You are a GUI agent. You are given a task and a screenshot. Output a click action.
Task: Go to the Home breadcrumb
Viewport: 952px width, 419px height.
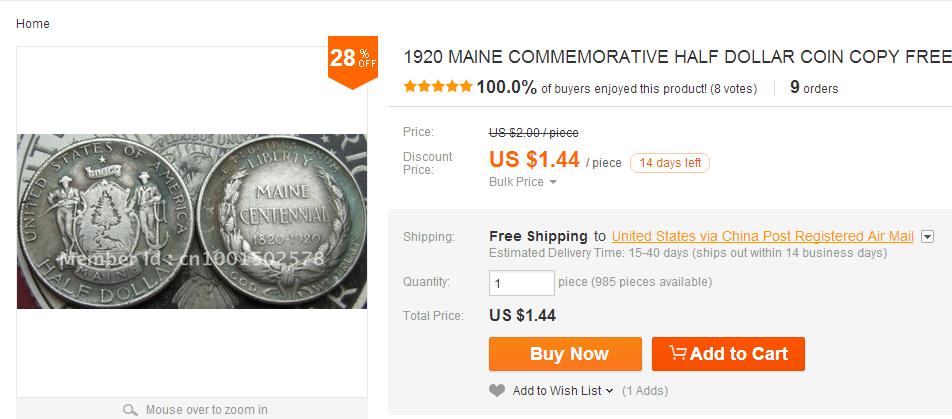(x=33, y=24)
